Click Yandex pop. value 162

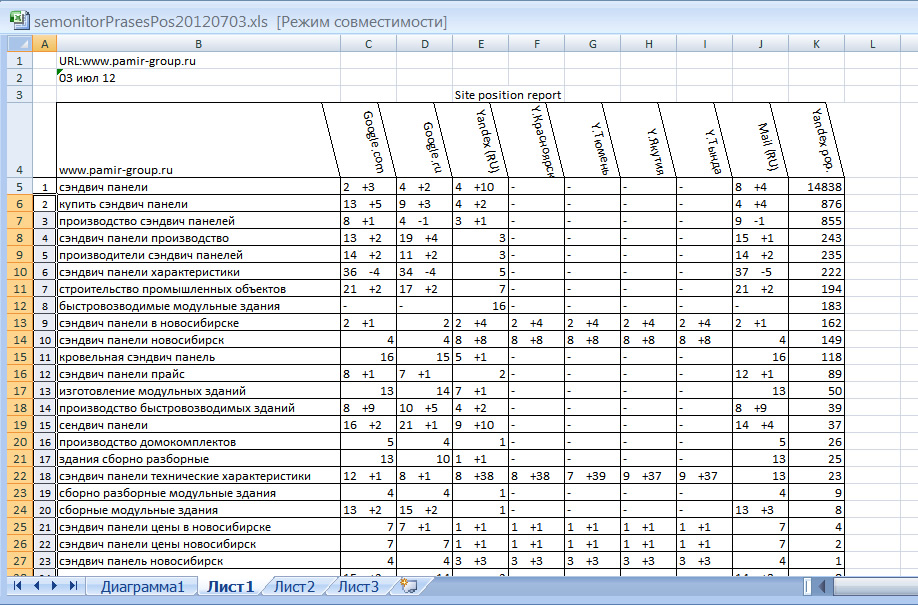[x=817, y=323]
